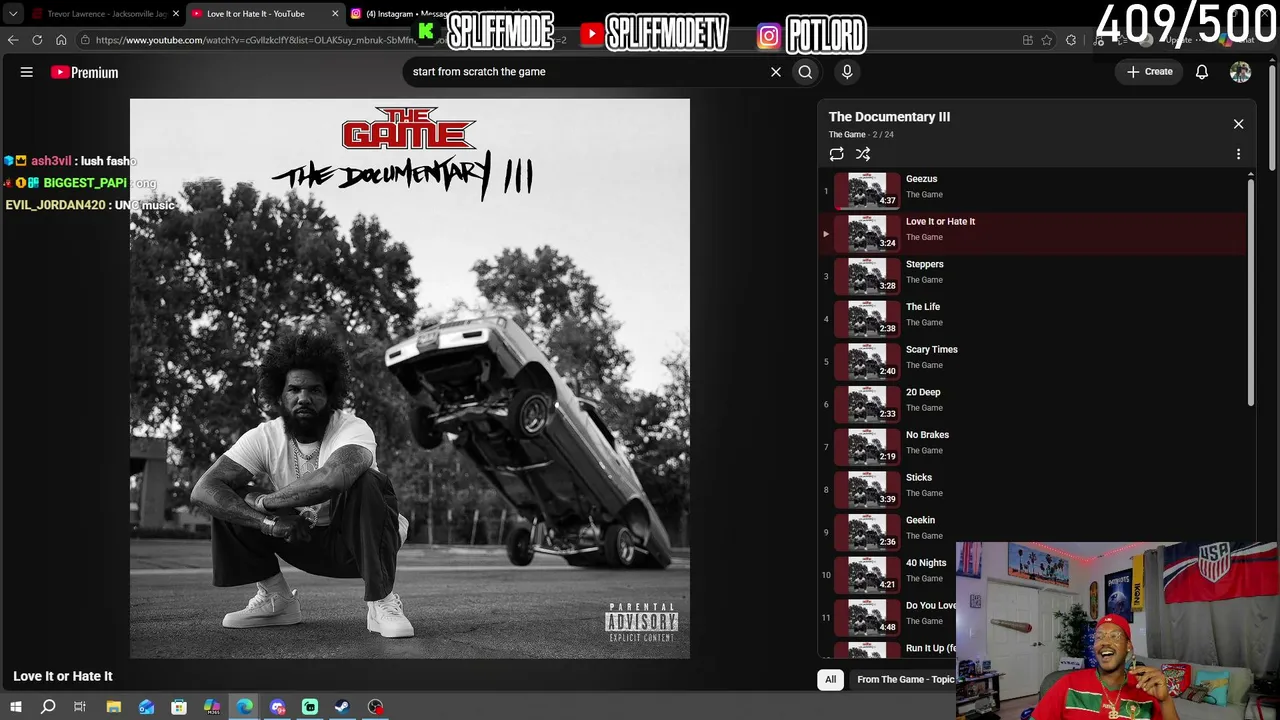Select the All filter chip

830,679
